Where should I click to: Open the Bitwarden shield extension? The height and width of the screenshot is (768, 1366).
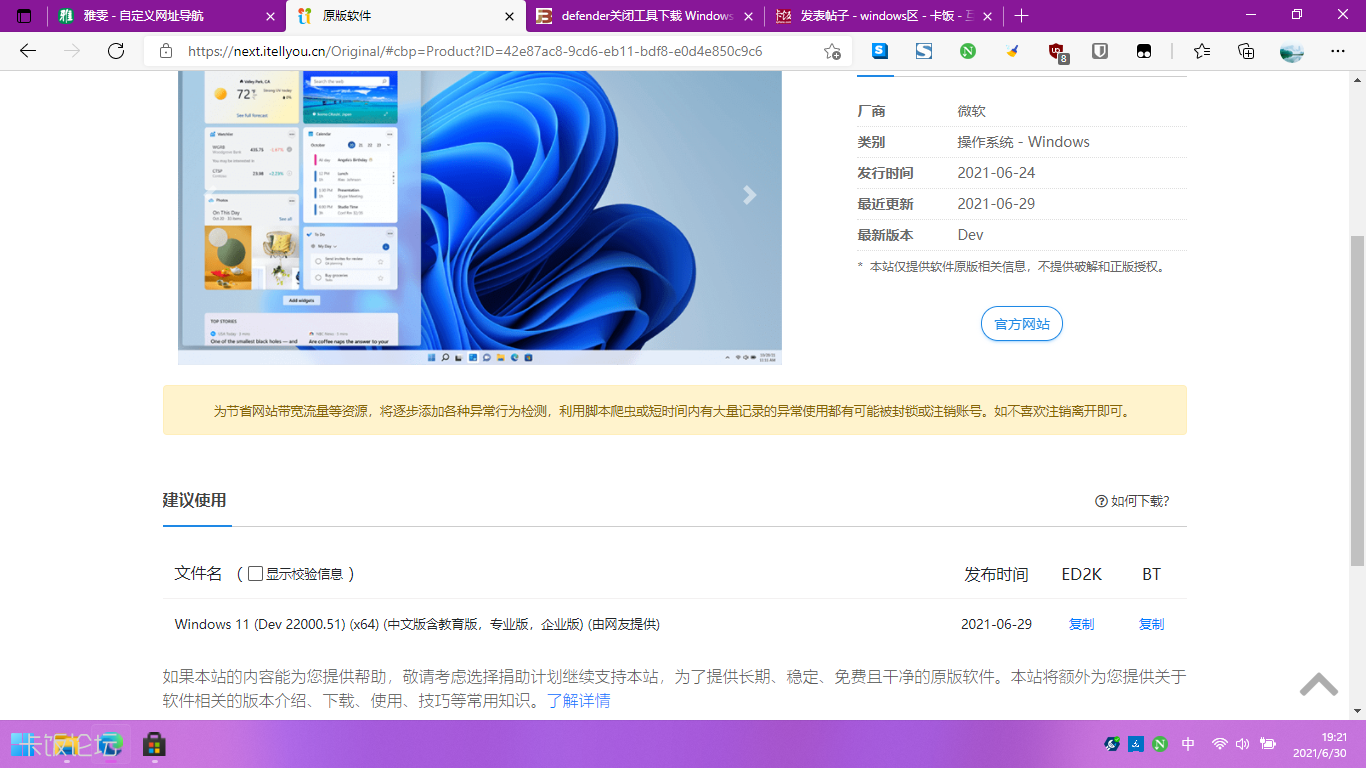(x=1100, y=51)
